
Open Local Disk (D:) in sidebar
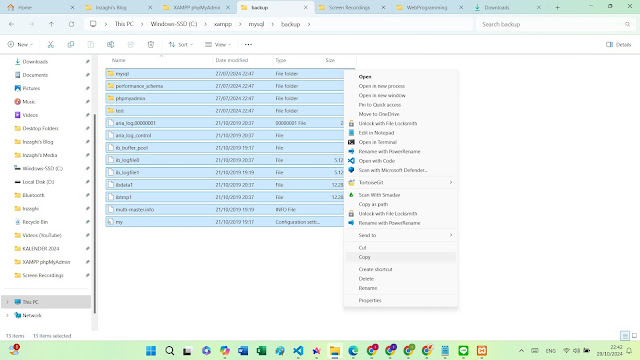38,182
